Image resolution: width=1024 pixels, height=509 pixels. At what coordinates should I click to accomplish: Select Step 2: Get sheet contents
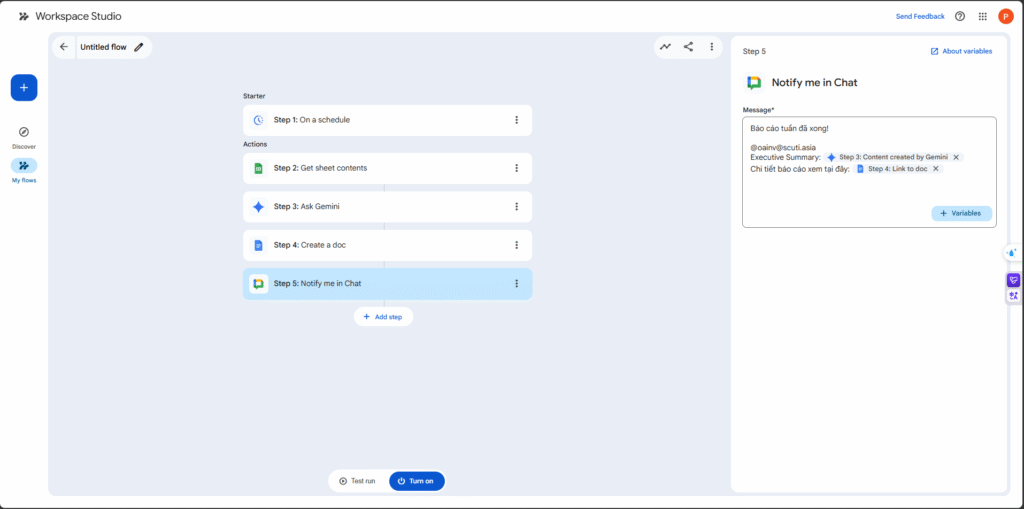click(x=380, y=168)
